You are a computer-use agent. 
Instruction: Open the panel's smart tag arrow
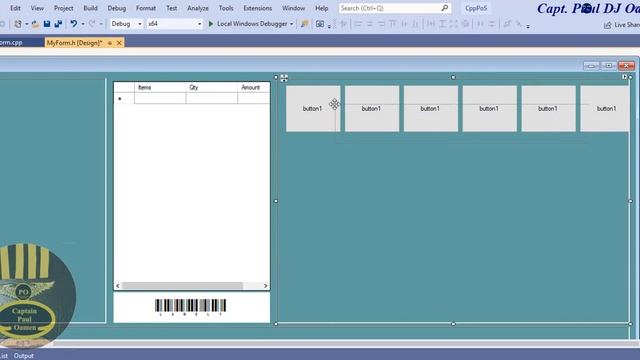(x=624, y=77)
